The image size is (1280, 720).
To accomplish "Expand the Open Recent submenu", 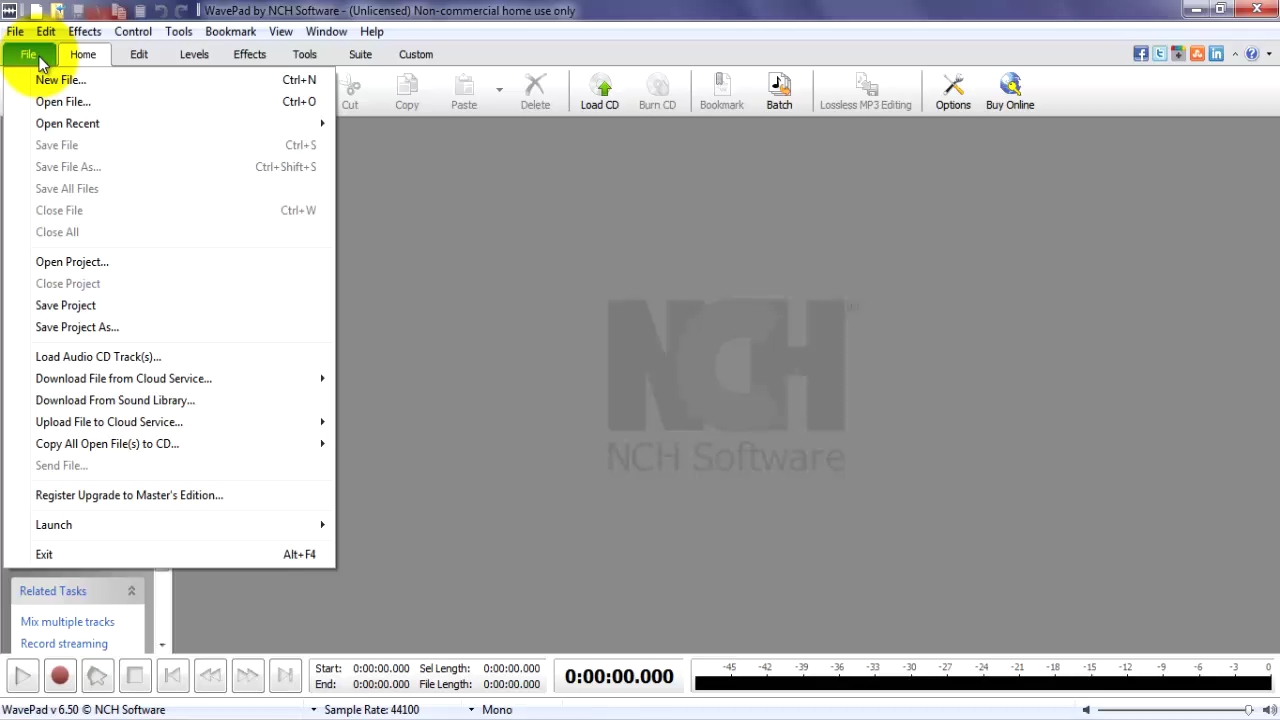I will [180, 123].
